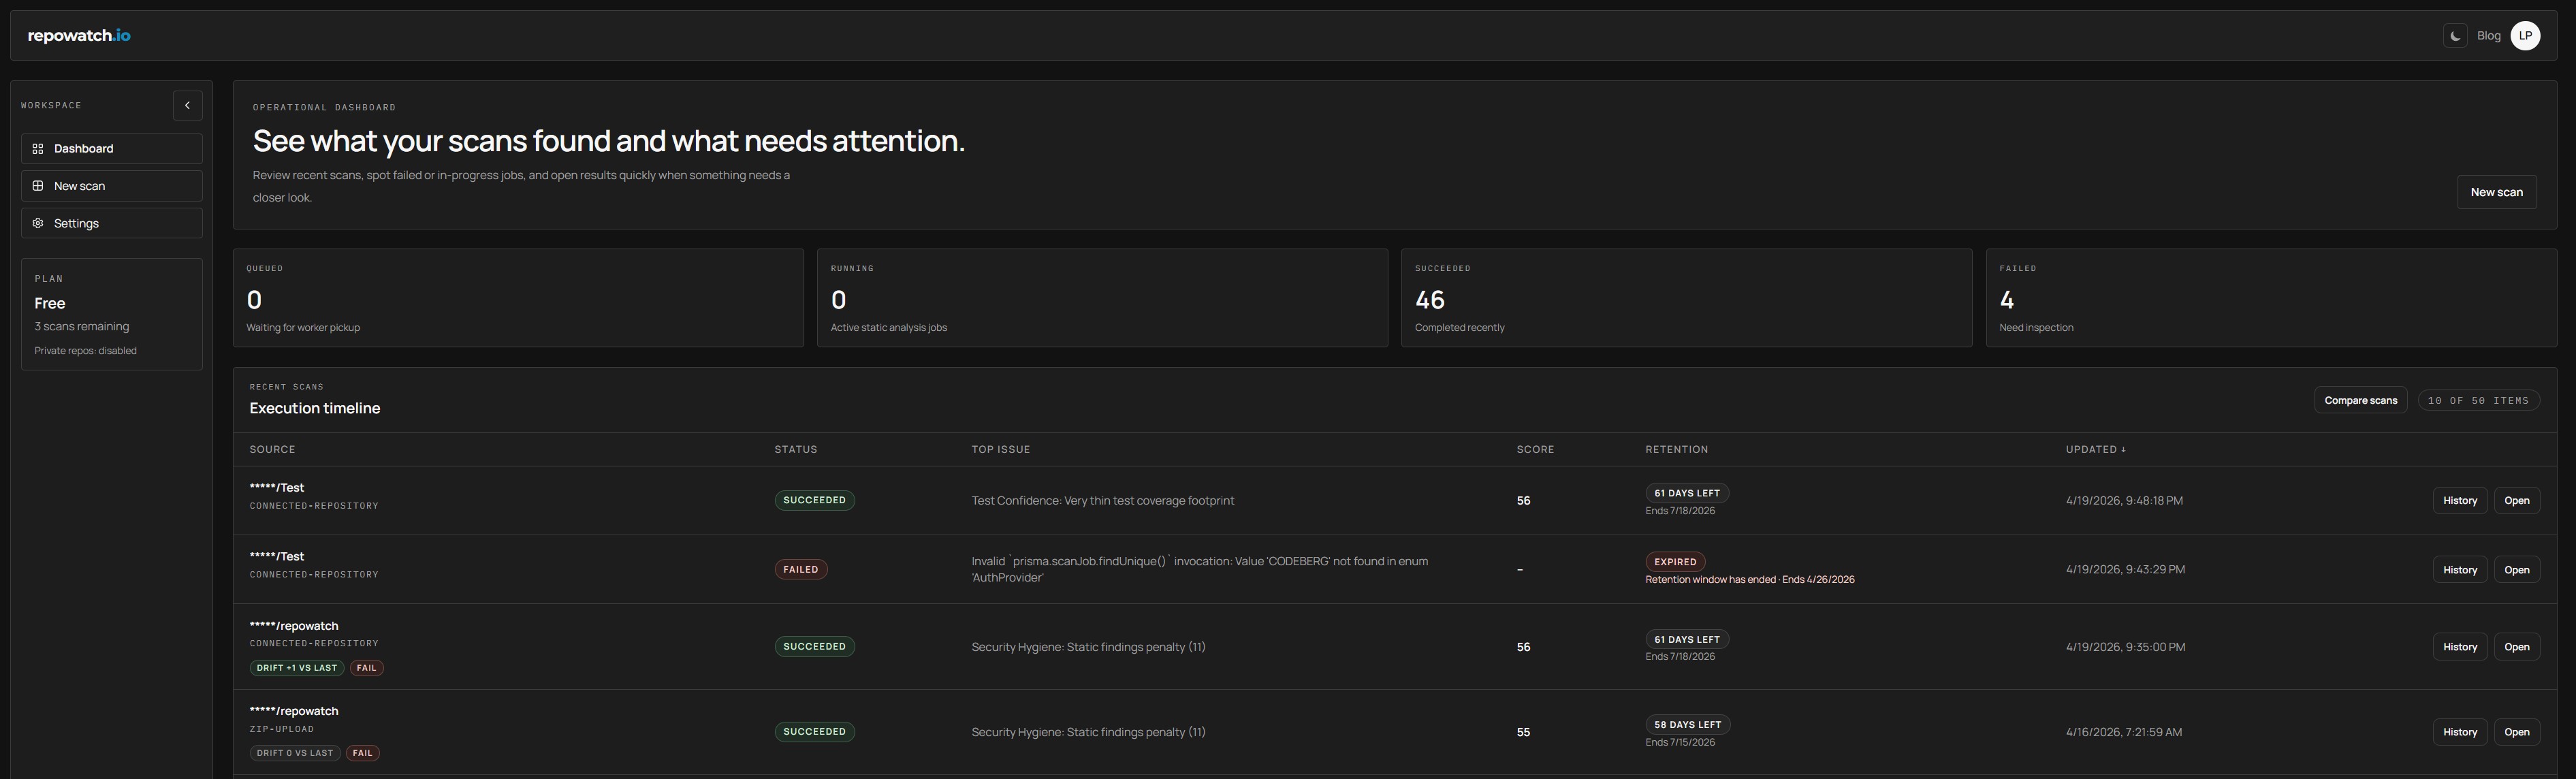The width and height of the screenshot is (2576, 779).
Task: Open the 9:35:00 PM repowatch scan
Action: pos(2516,647)
